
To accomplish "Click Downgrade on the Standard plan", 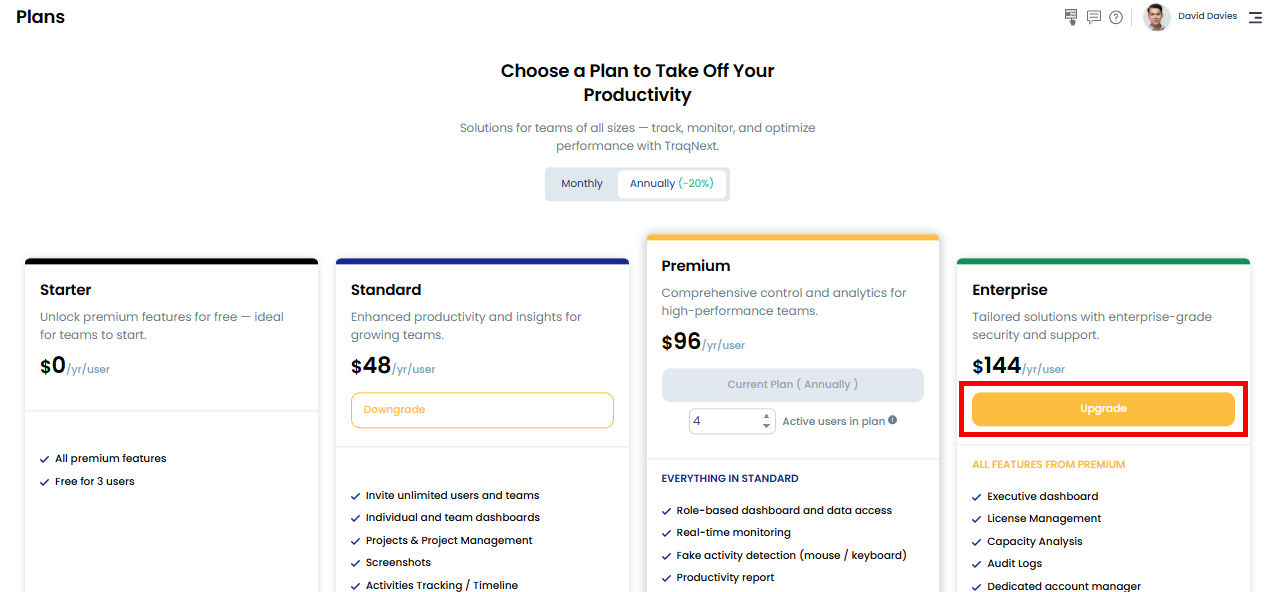I will (x=482, y=410).
